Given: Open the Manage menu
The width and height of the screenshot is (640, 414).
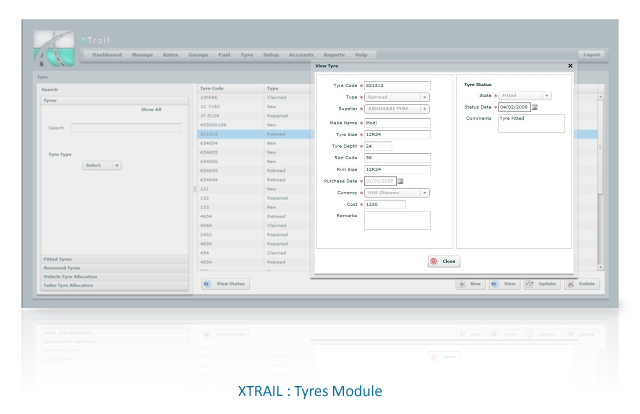Looking at the screenshot, I should 142,55.
